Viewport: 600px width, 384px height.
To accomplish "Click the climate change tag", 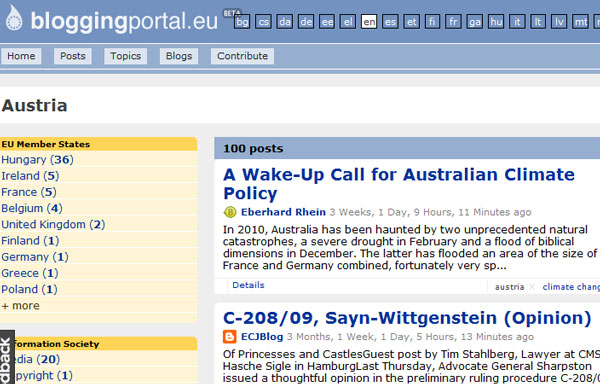I will (571, 287).
